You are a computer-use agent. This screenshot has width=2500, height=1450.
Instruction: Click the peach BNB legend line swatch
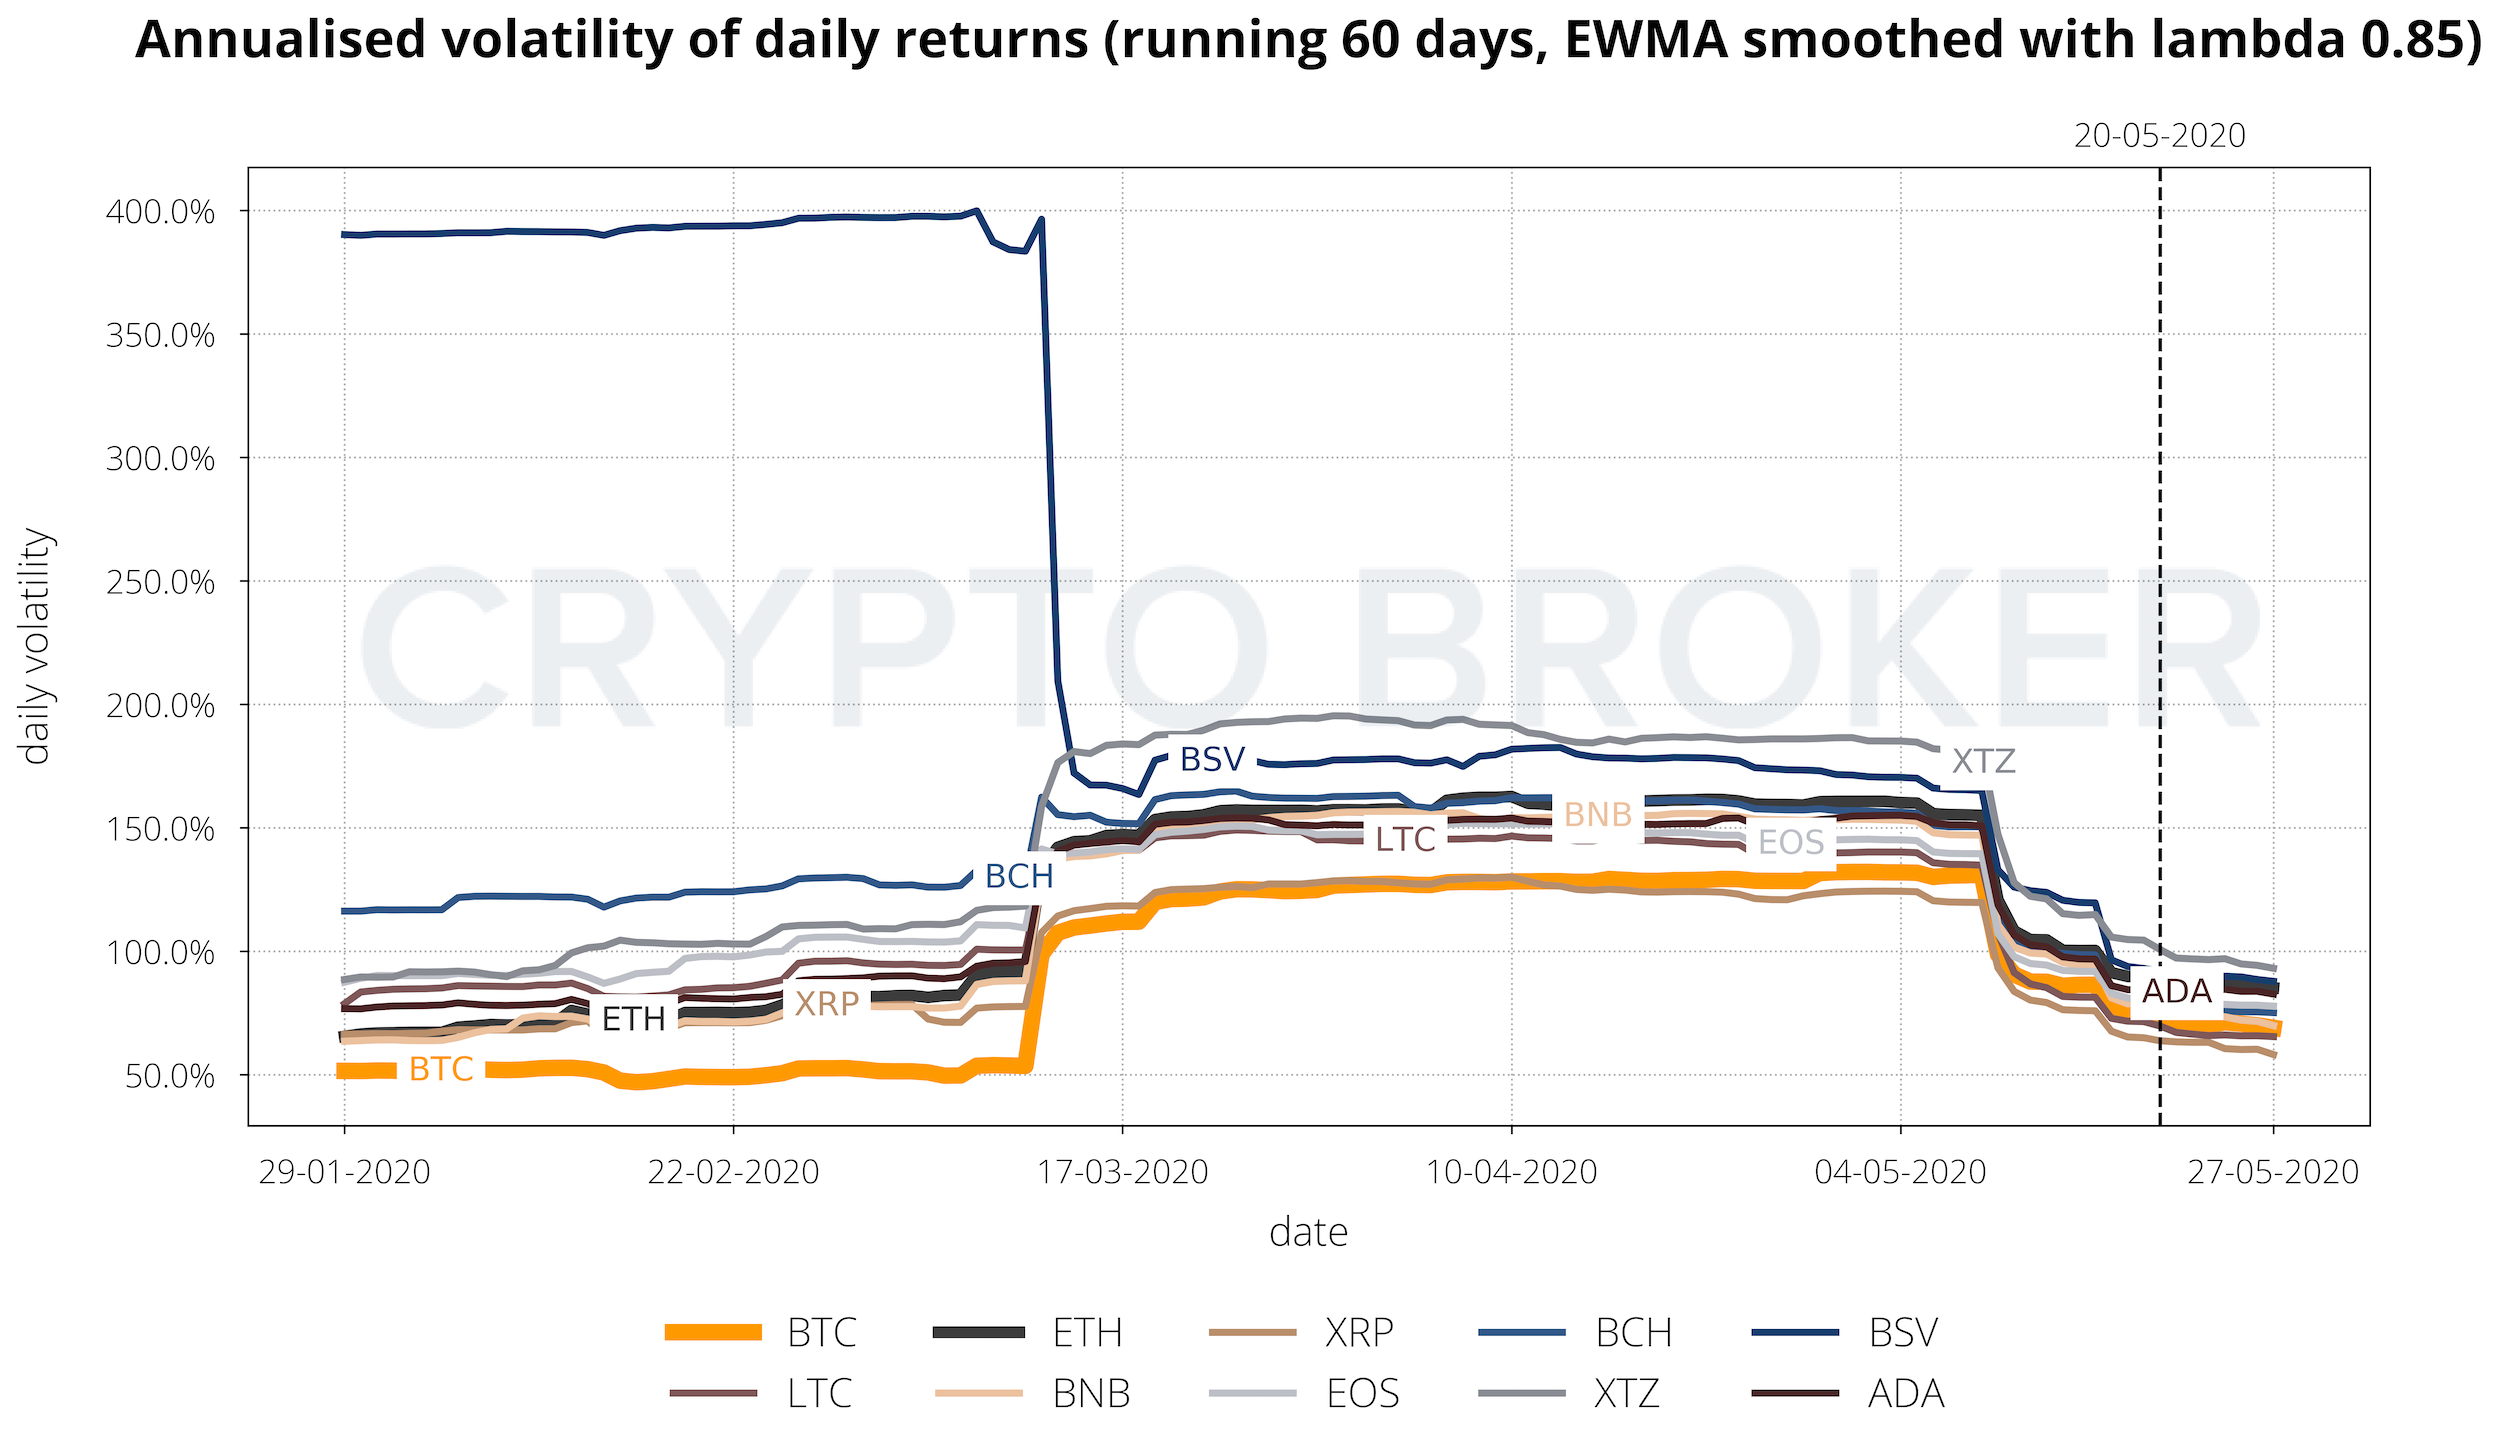978,1393
